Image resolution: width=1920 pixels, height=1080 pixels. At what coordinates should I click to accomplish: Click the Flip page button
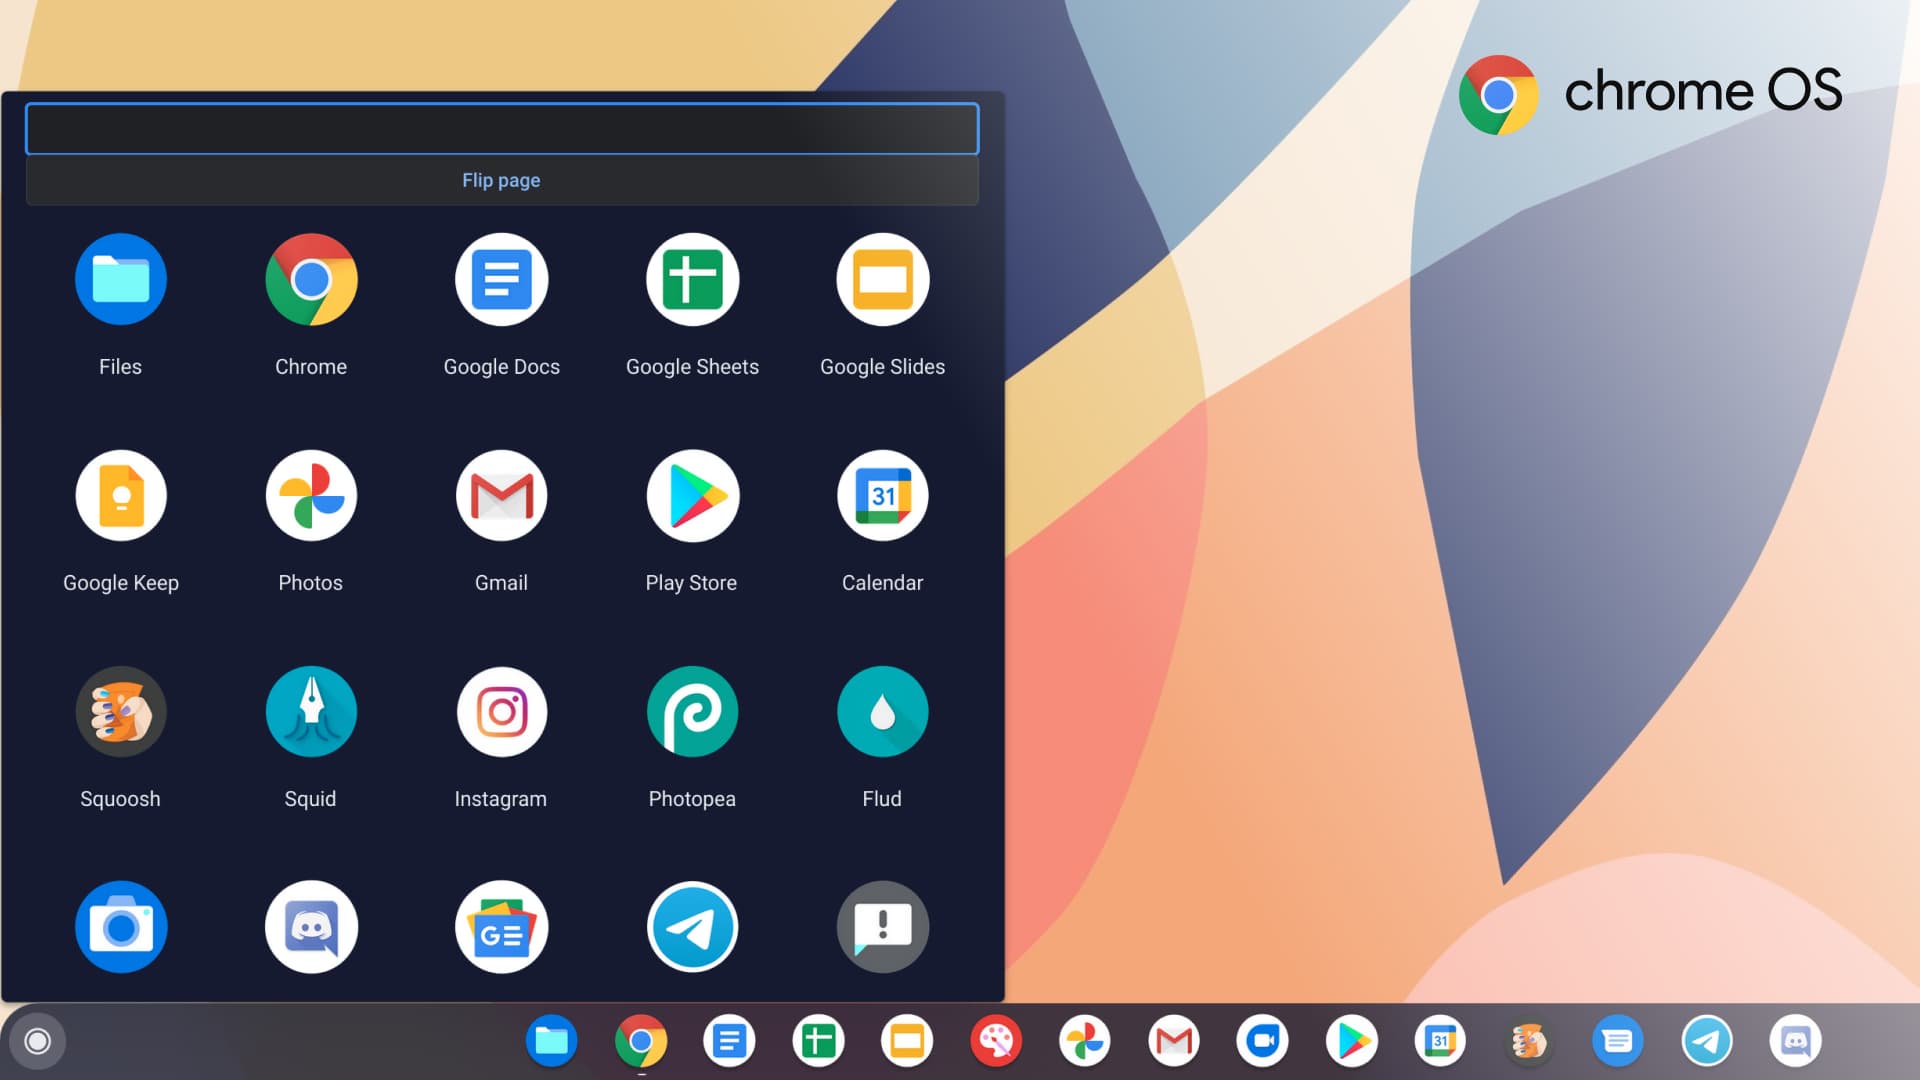[501, 181]
